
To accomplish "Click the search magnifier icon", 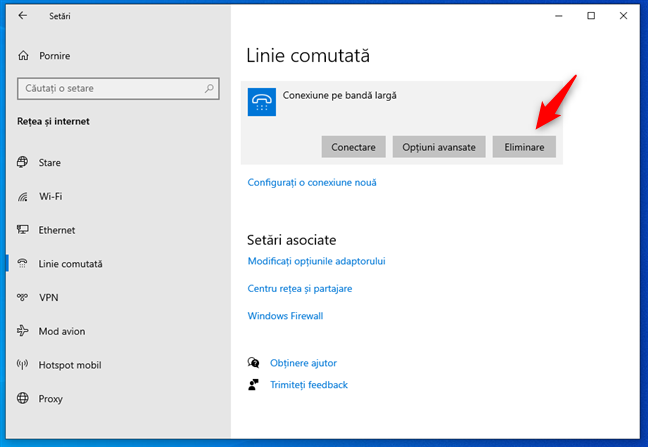I will tap(210, 89).
